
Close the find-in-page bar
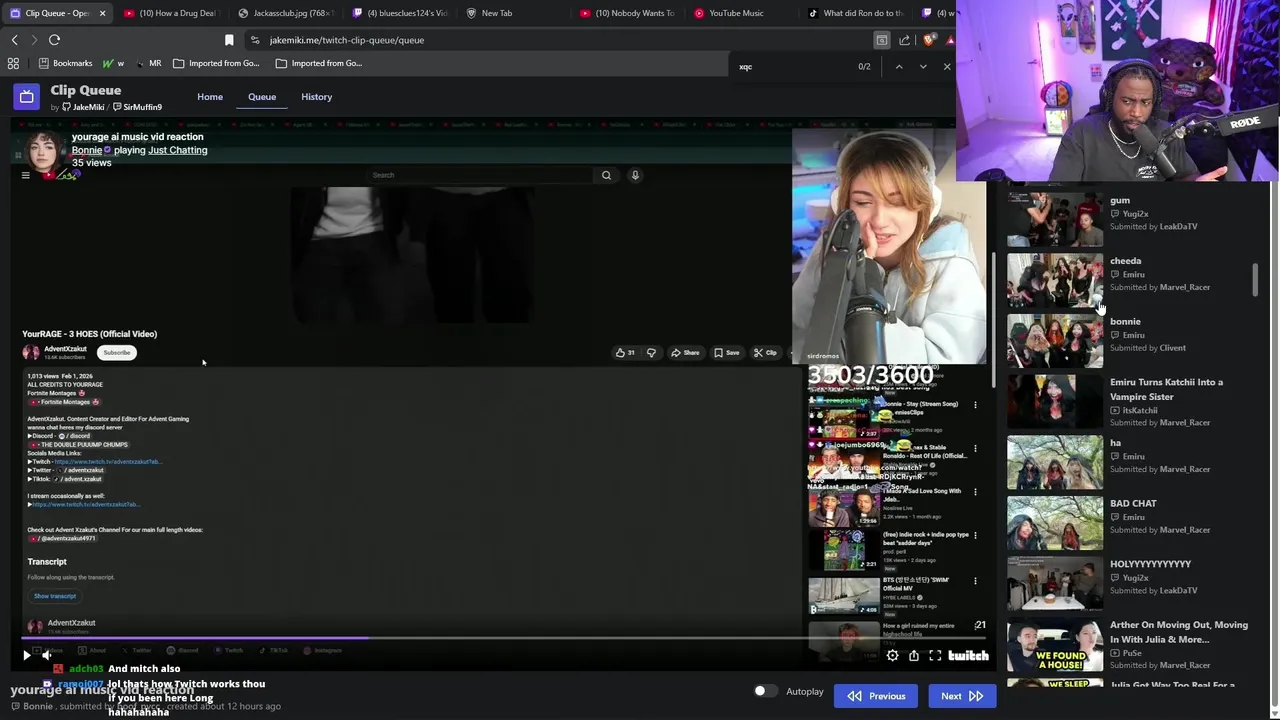click(947, 67)
